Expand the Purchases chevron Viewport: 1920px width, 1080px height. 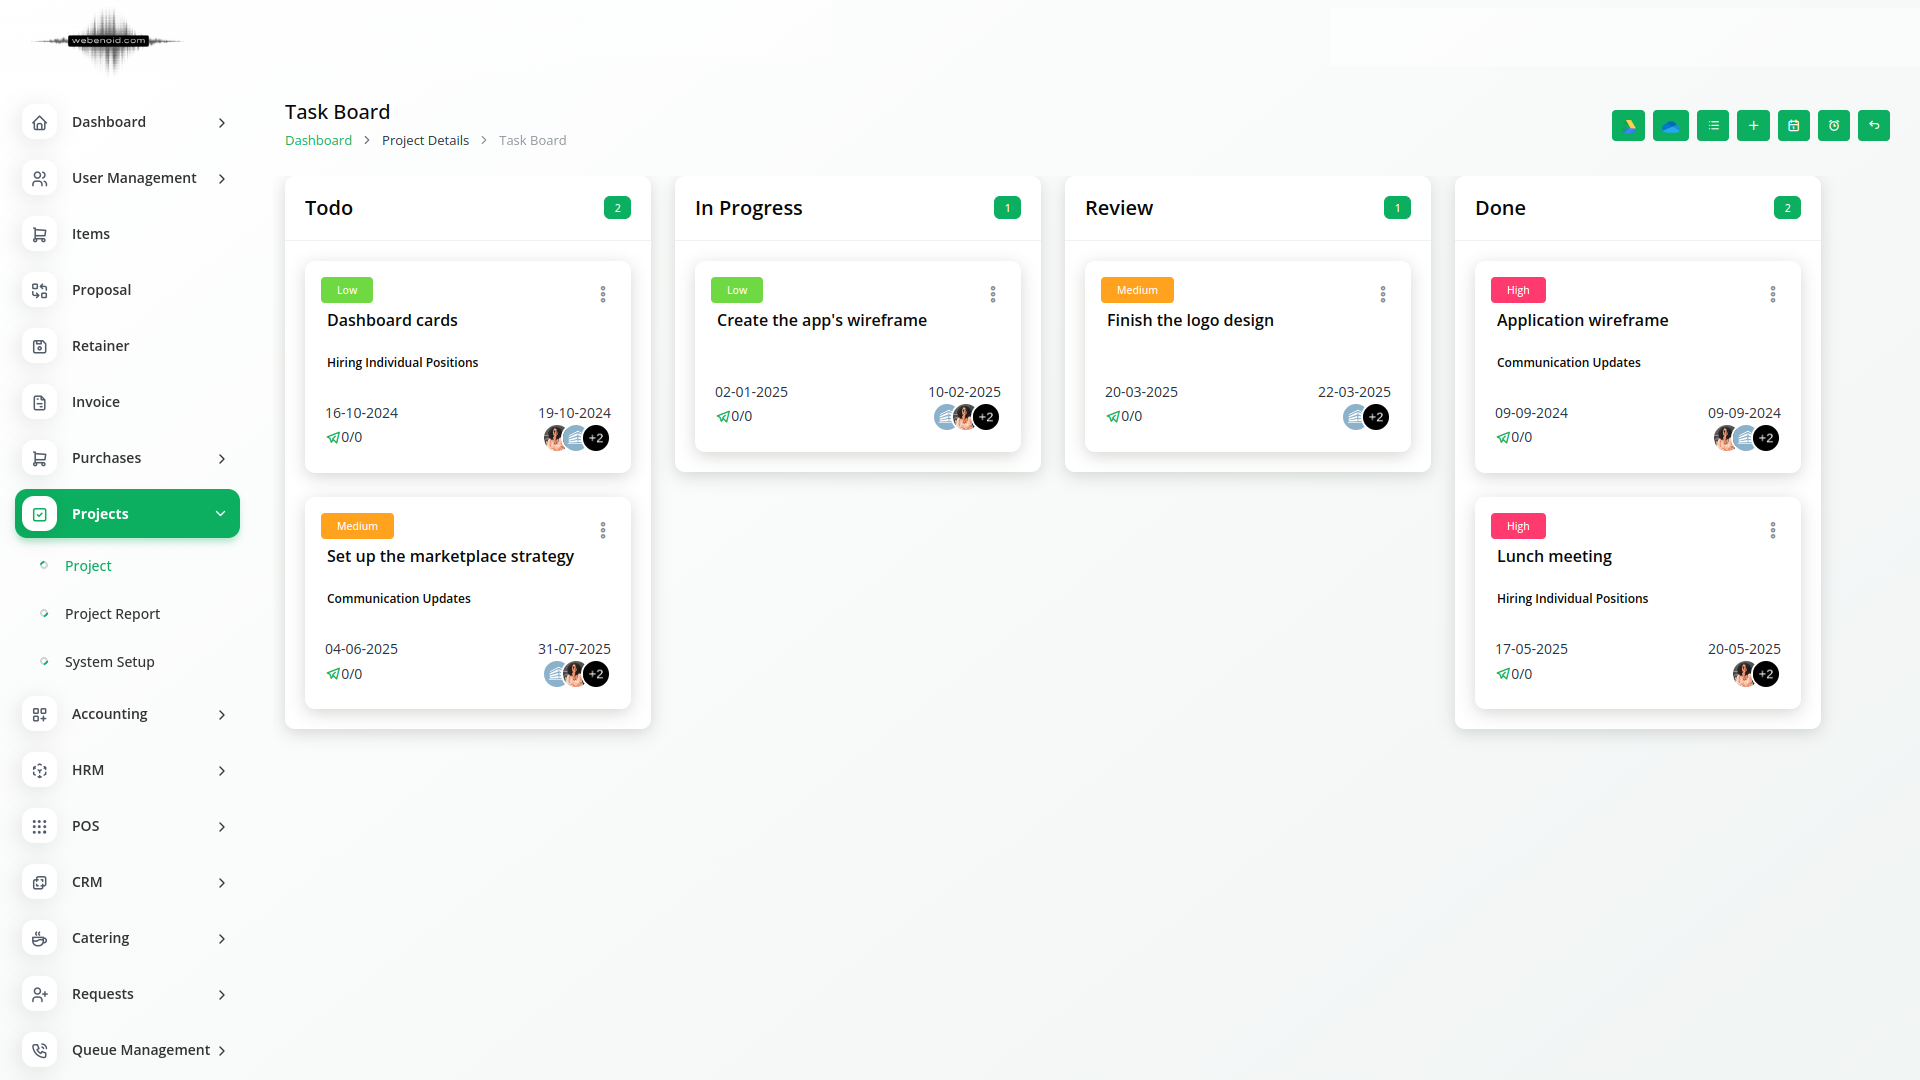click(x=222, y=459)
